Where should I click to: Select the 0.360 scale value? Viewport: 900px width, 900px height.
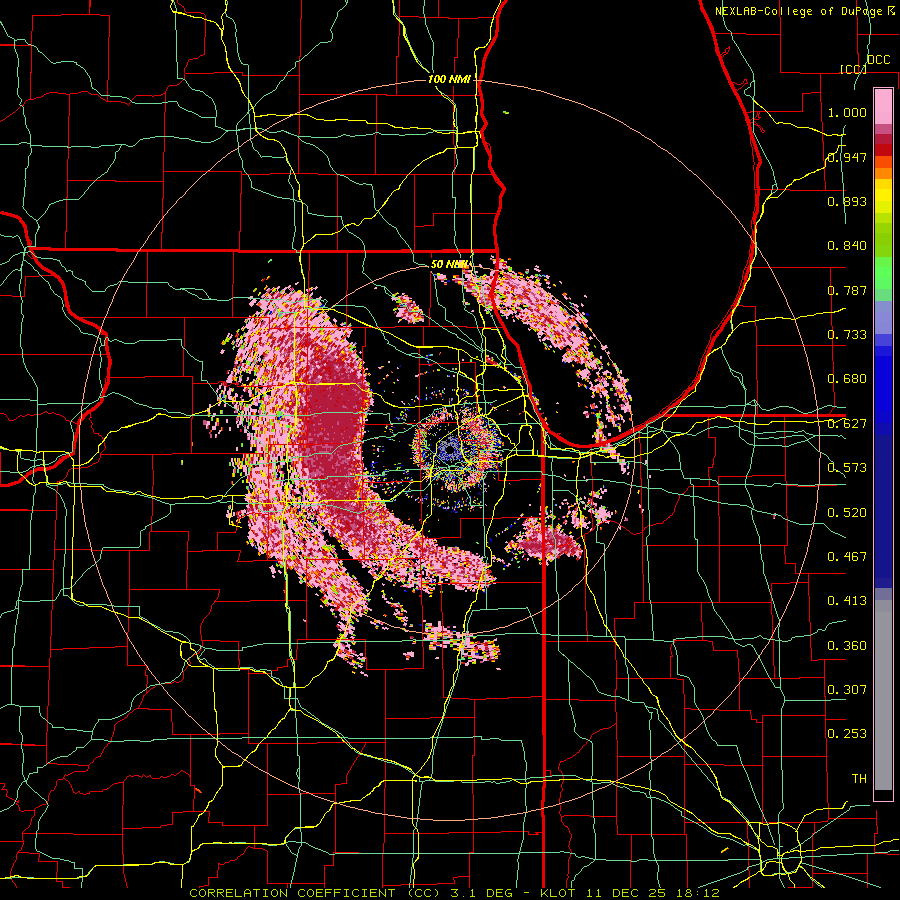[847, 646]
